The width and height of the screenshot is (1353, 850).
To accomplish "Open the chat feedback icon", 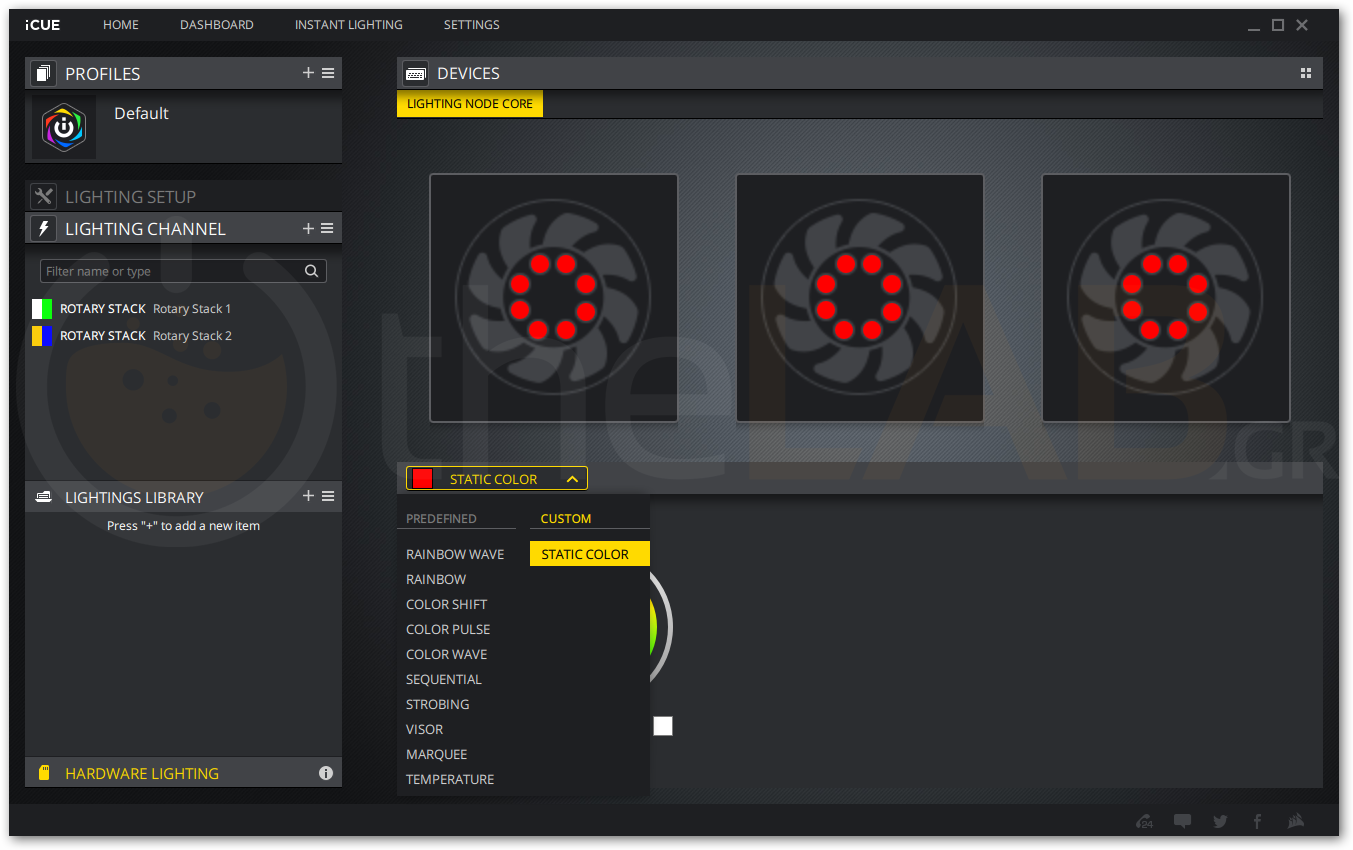I will tap(1183, 821).
